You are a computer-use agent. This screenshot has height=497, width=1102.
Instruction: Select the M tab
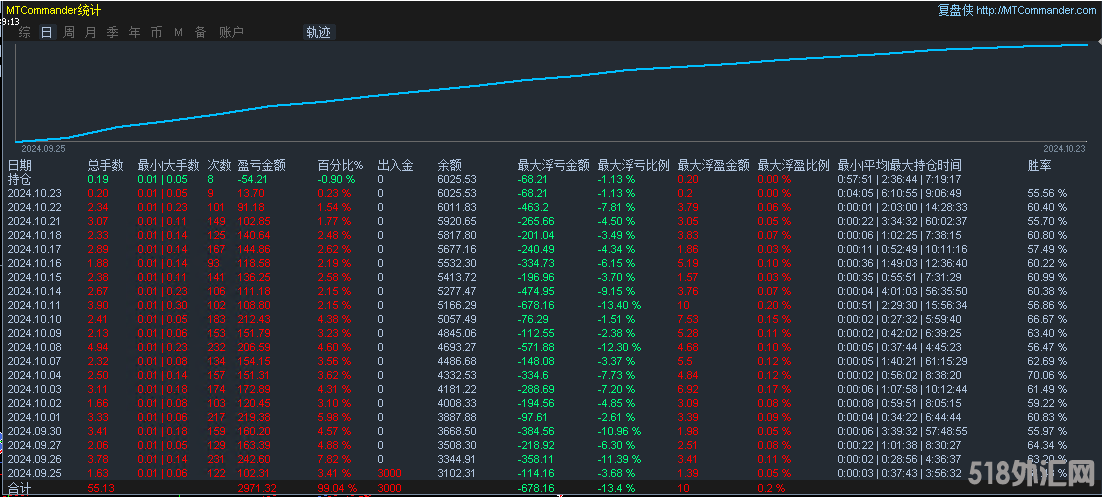click(x=178, y=32)
